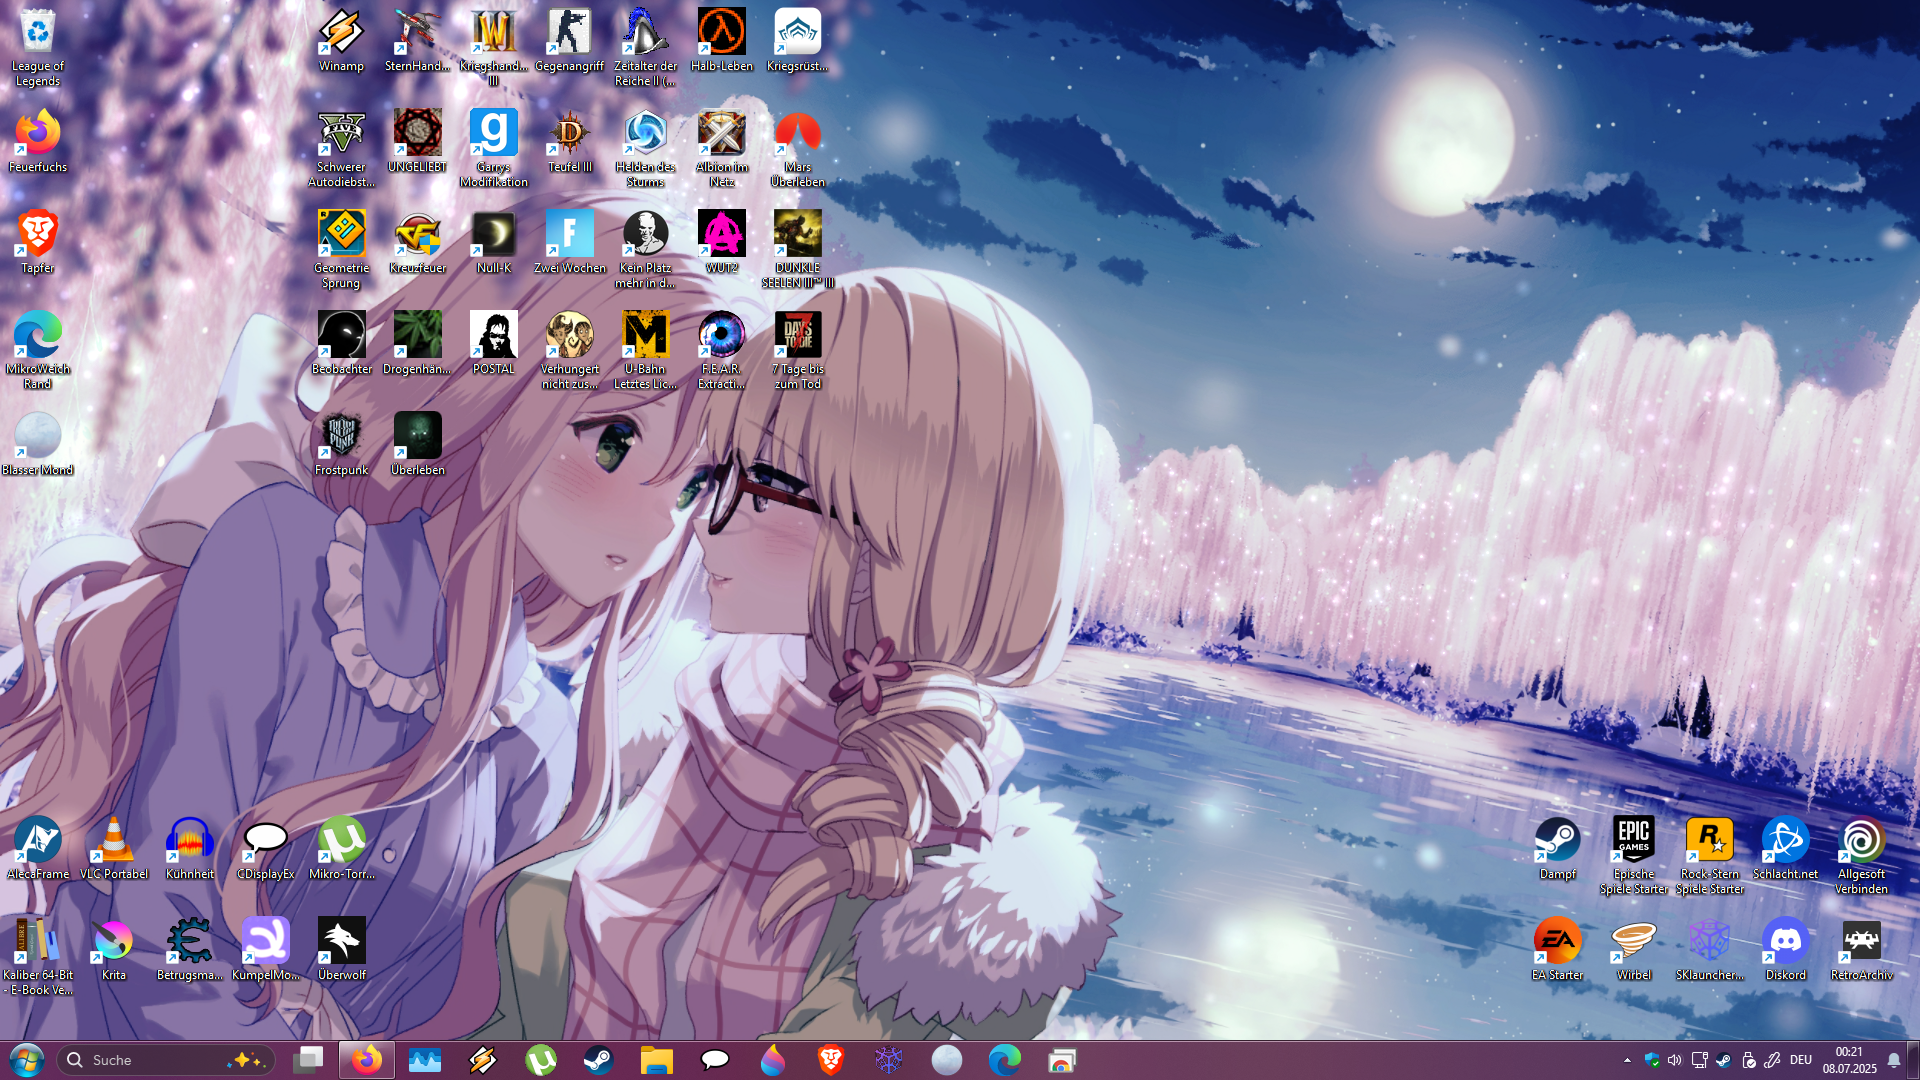Open Brave browser from the taskbar
Screen dimensions: 1920x1080
click(831, 1060)
